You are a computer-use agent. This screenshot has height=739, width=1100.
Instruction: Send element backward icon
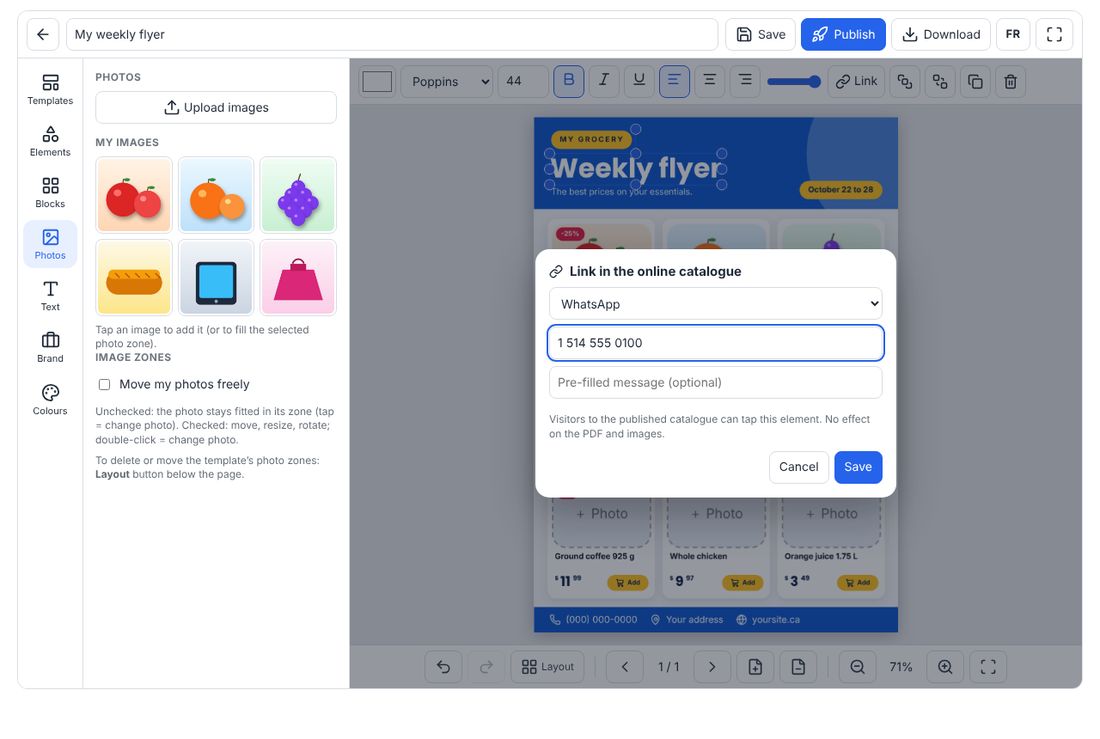[x=940, y=81]
